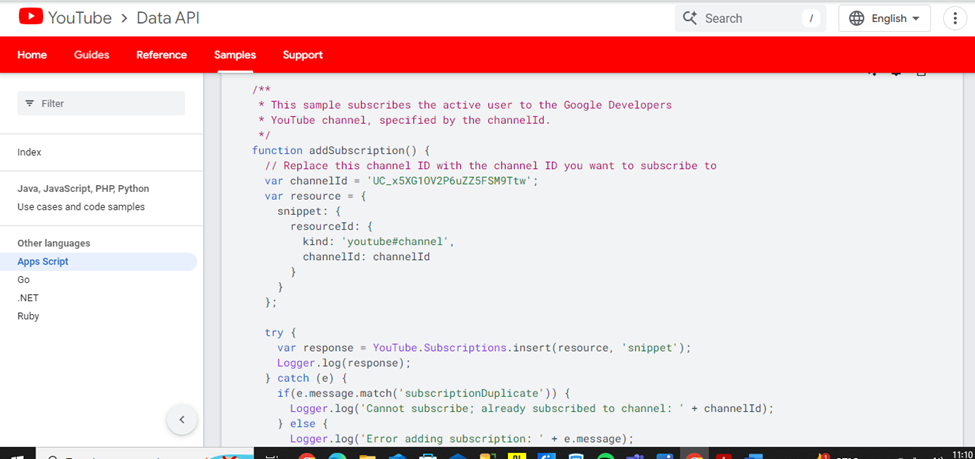Focus the Filter input box
The width and height of the screenshot is (975, 459).
click(x=101, y=103)
